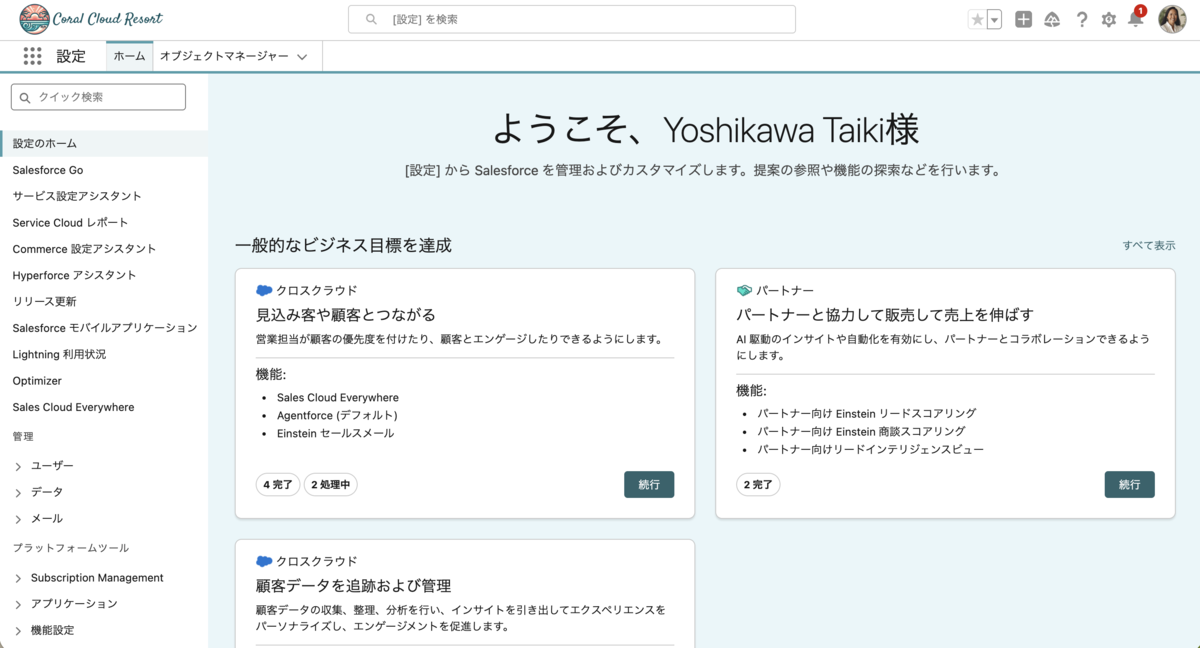Viewport: 1200px width, 648px height.
Task: Click the magnifier in global search bar
Action: pos(372,19)
